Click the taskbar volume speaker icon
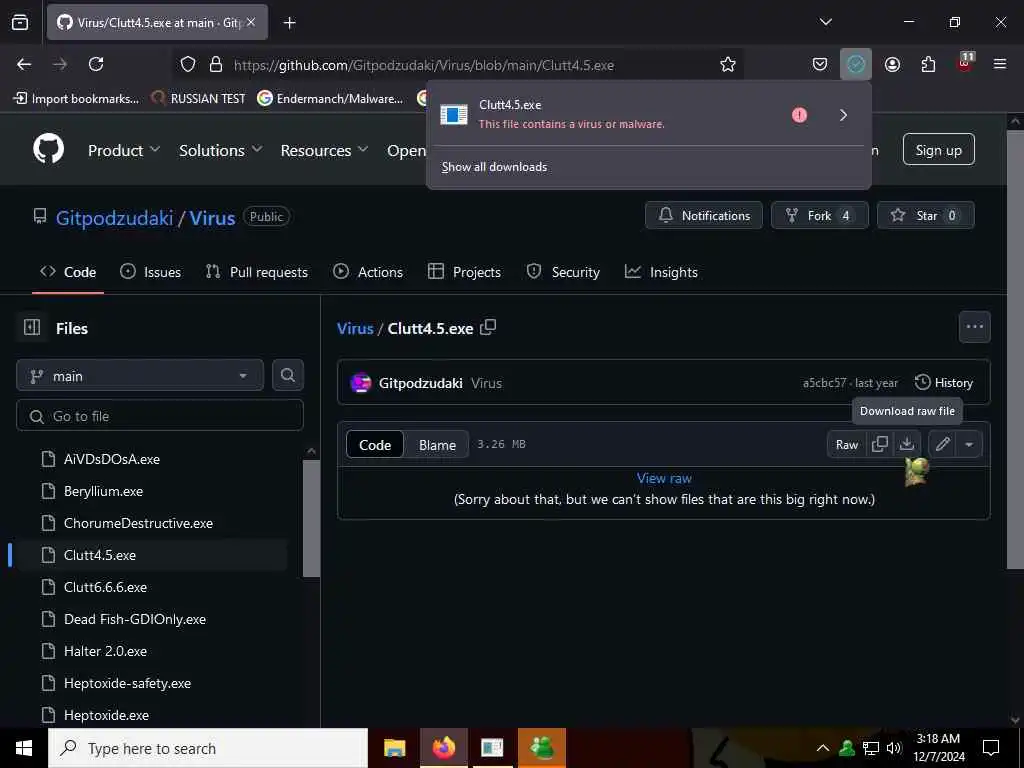1024x768 pixels. tap(894, 748)
